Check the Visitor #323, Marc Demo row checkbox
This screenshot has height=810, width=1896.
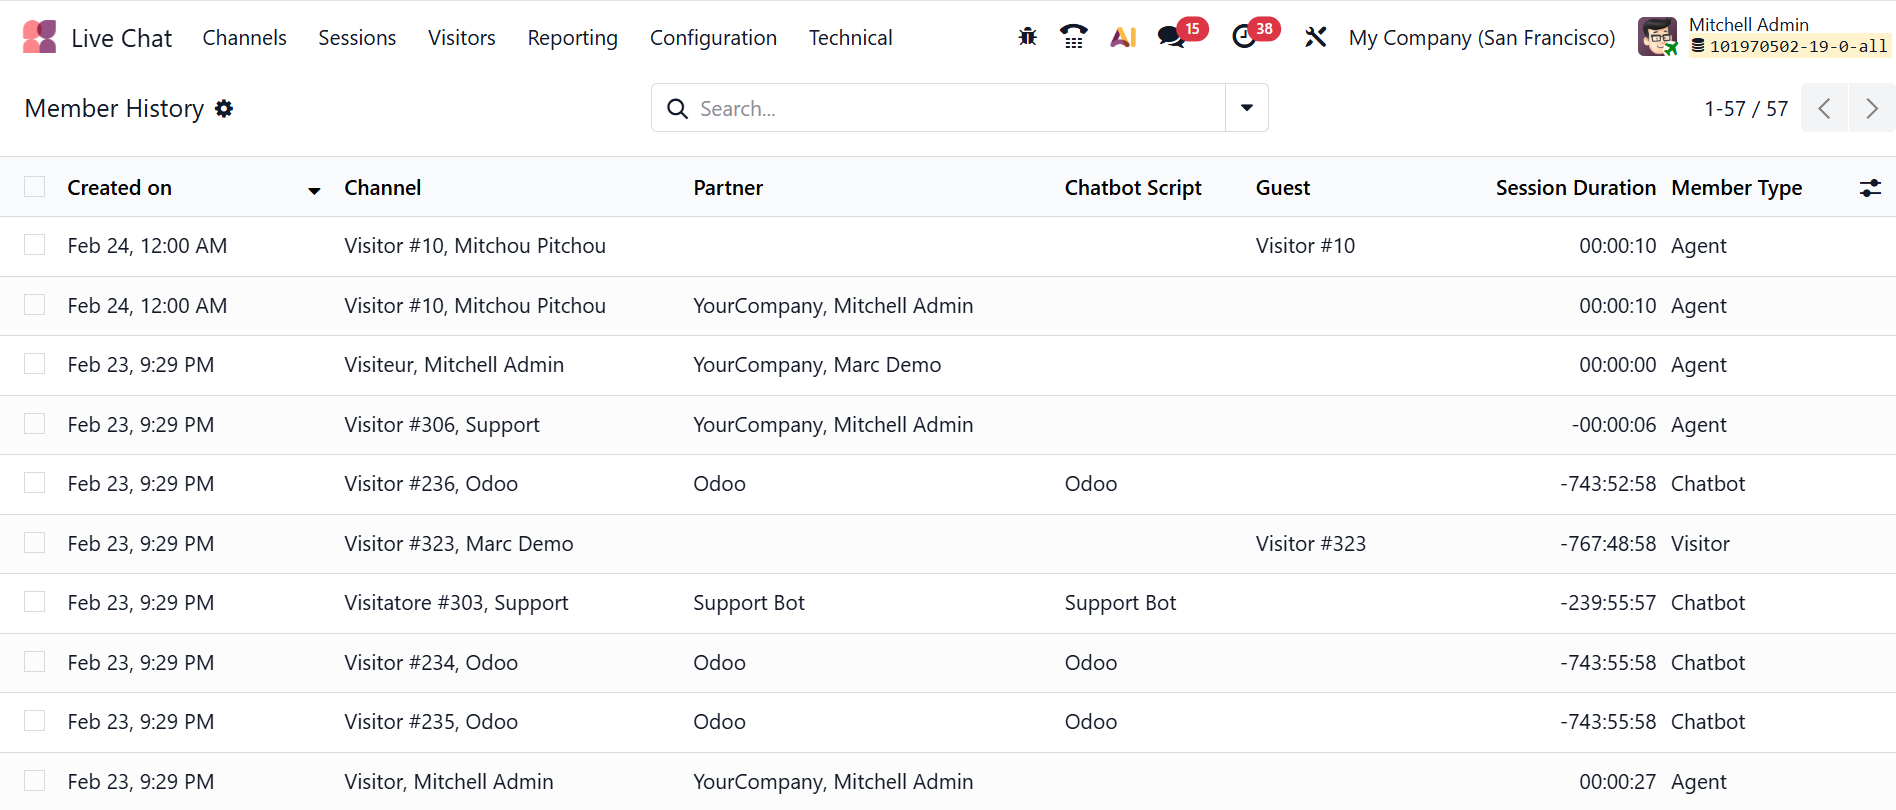tap(35, 543)
